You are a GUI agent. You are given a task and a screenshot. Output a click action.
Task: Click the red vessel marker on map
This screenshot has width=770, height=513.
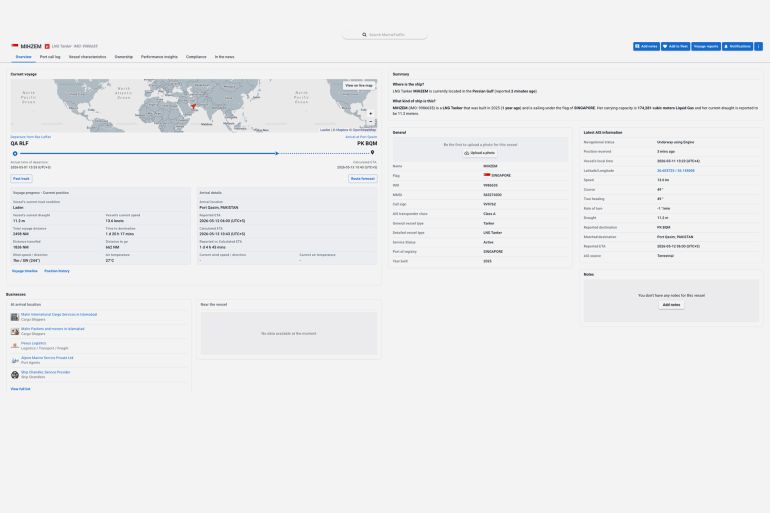click(193, 106)
